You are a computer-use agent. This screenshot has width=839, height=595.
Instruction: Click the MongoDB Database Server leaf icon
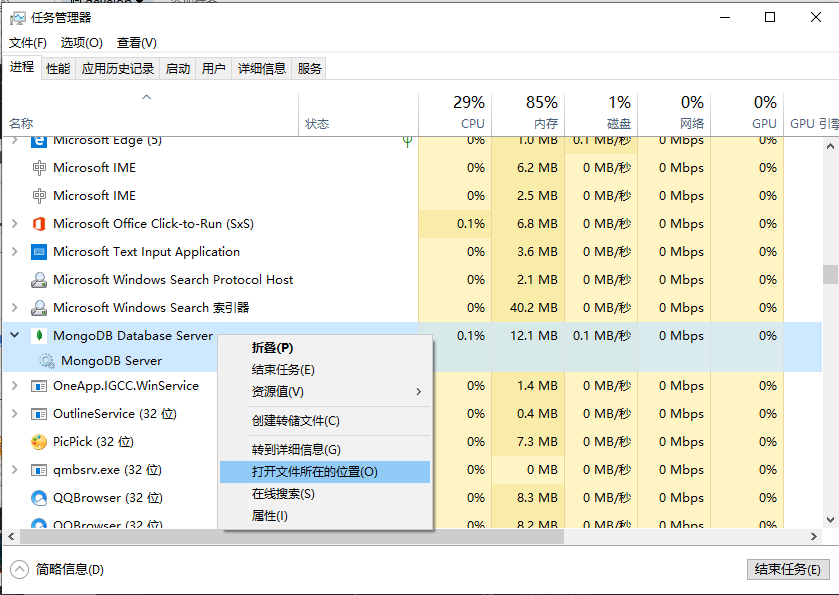[39, 335]
